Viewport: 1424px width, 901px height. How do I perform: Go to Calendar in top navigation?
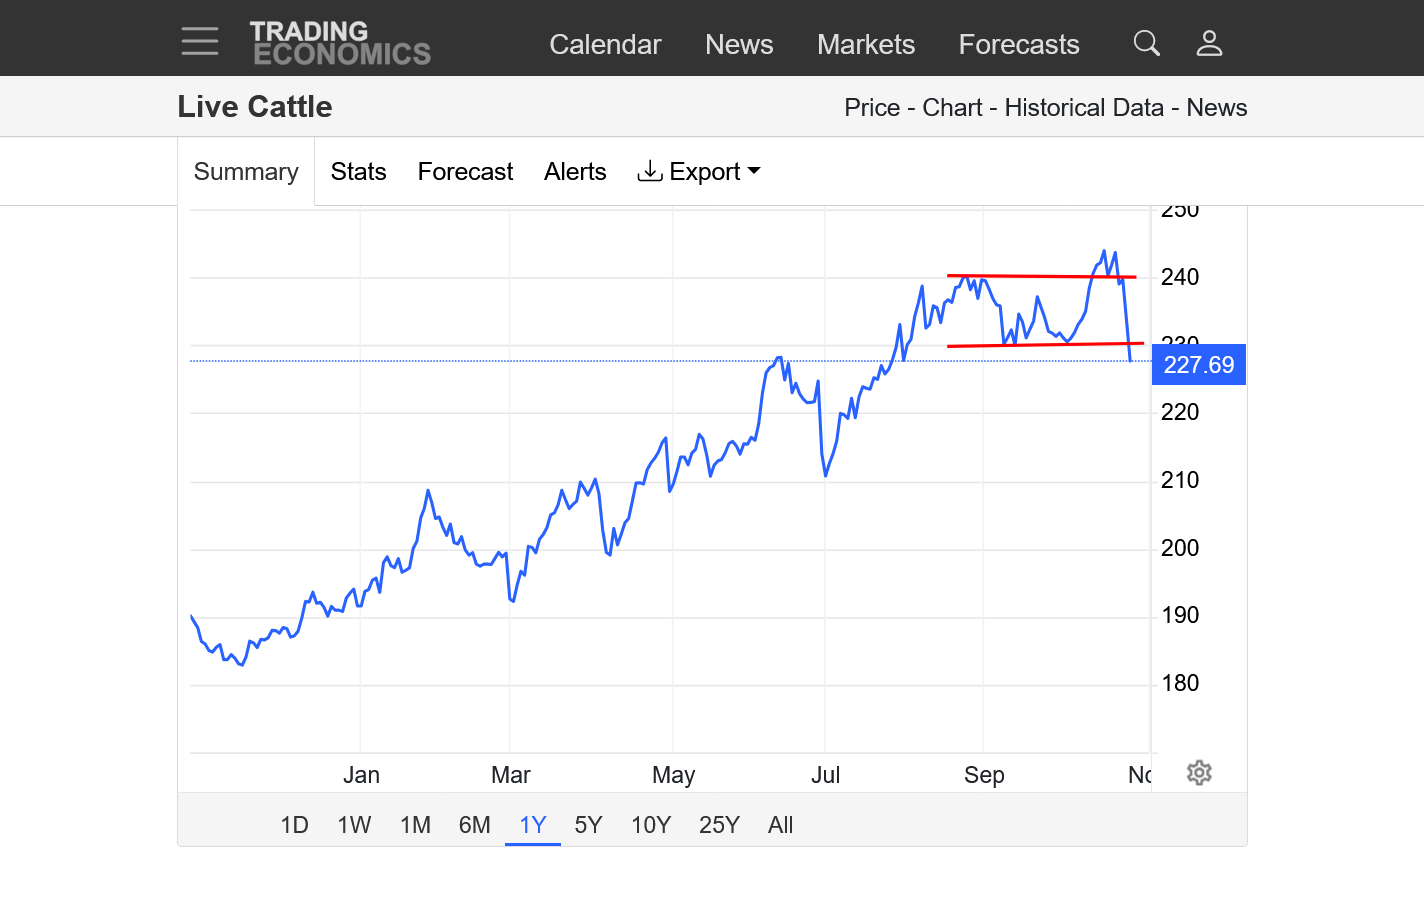tap(605, 45)
